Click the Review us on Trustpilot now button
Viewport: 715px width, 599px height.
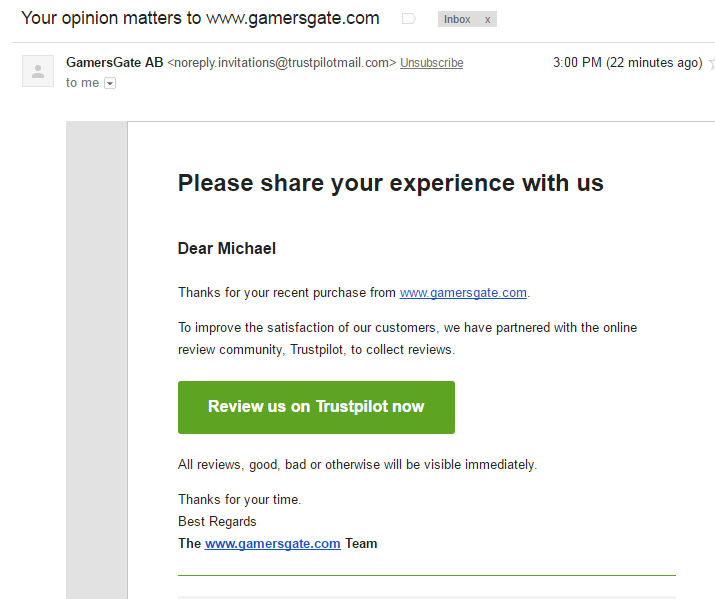pyautogui.click(x=316, y=407)
